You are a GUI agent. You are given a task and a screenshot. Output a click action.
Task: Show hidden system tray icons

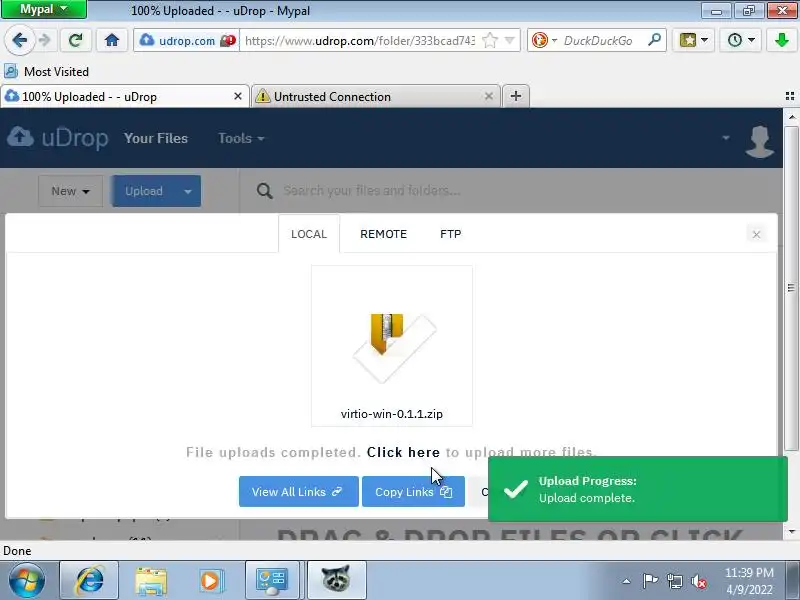coord(627,581)
